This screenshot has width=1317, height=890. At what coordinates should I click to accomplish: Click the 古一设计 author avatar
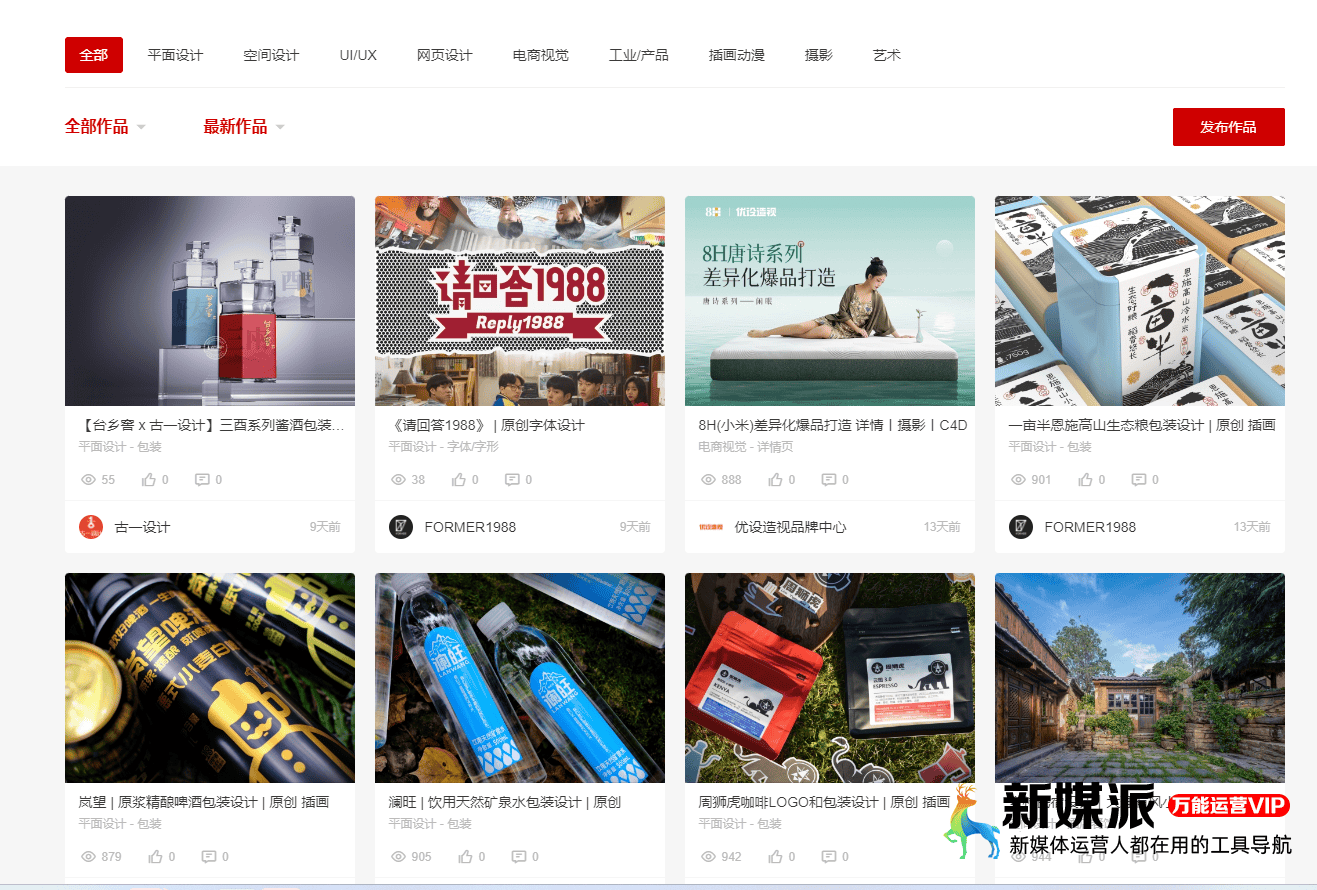pyautogui.click(x=91, y=527)
